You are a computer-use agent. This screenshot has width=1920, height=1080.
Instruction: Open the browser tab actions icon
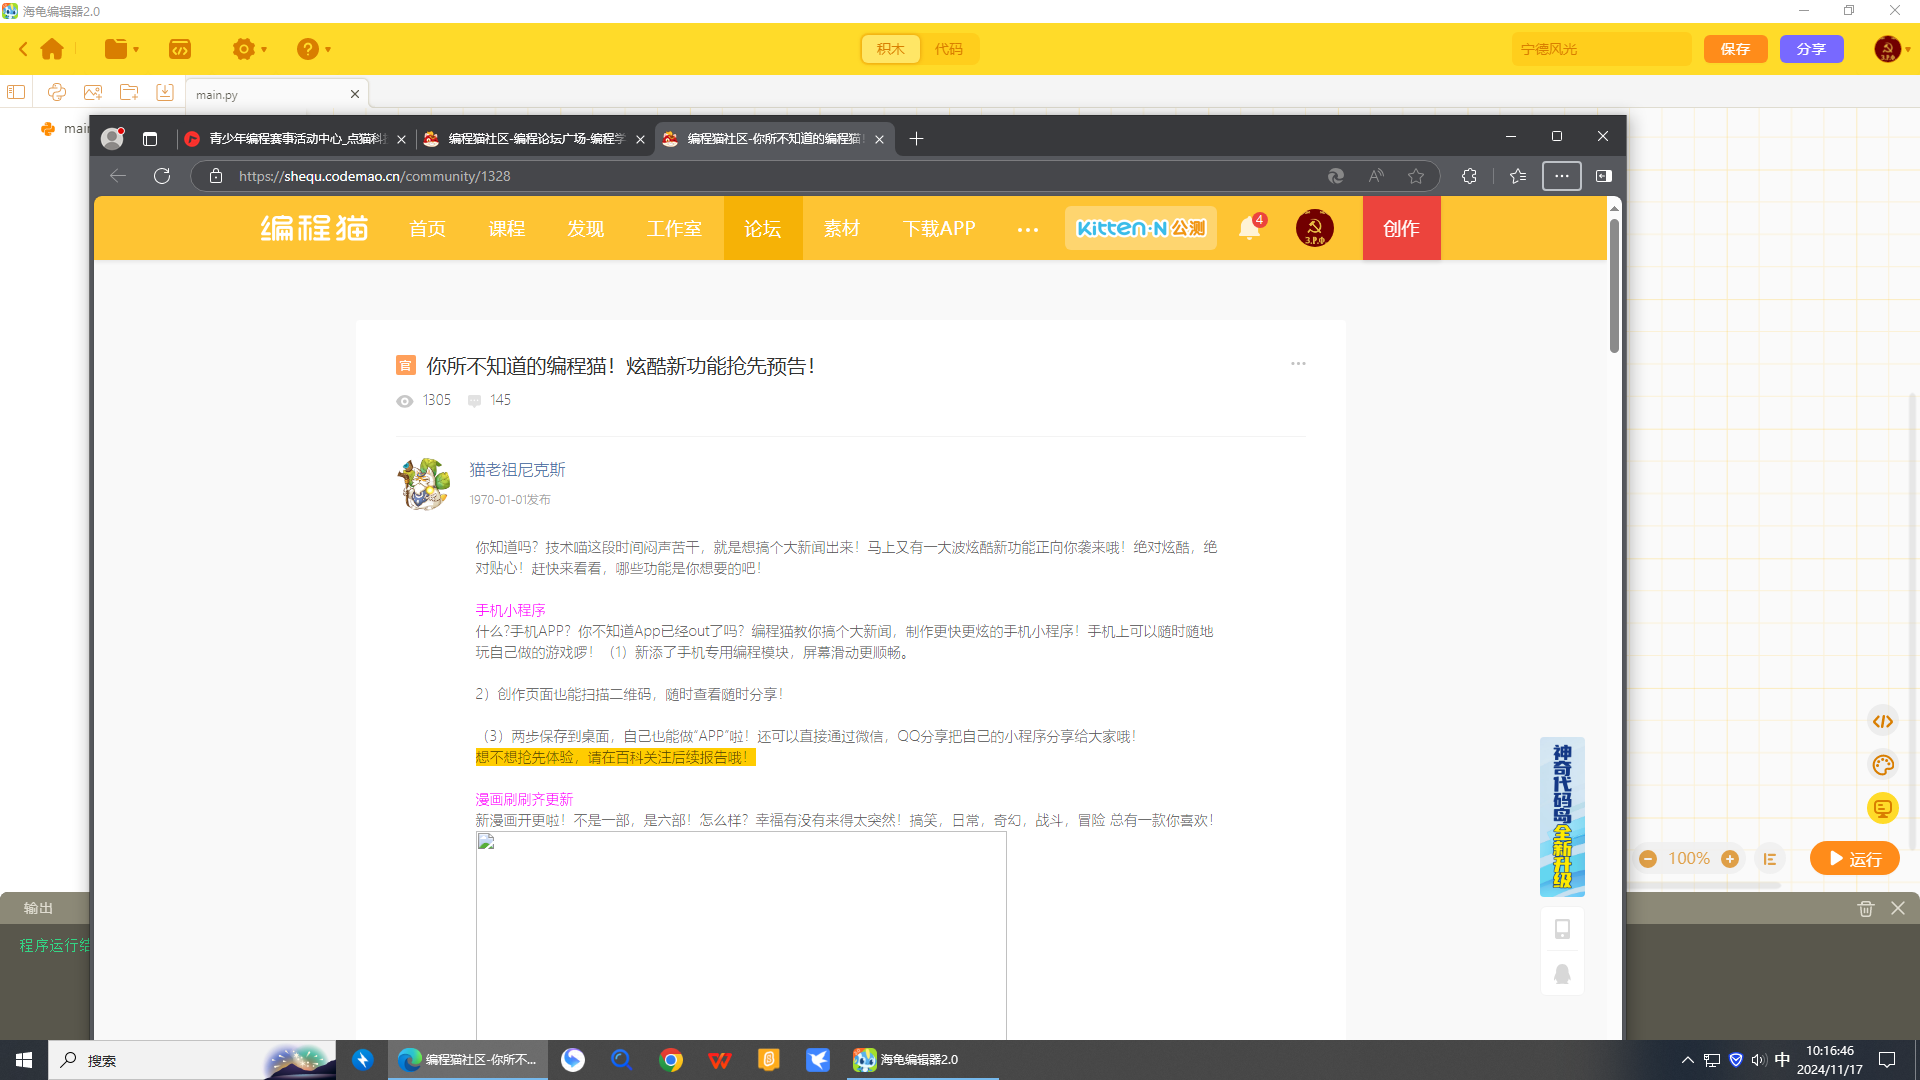(x=150, y=139)
